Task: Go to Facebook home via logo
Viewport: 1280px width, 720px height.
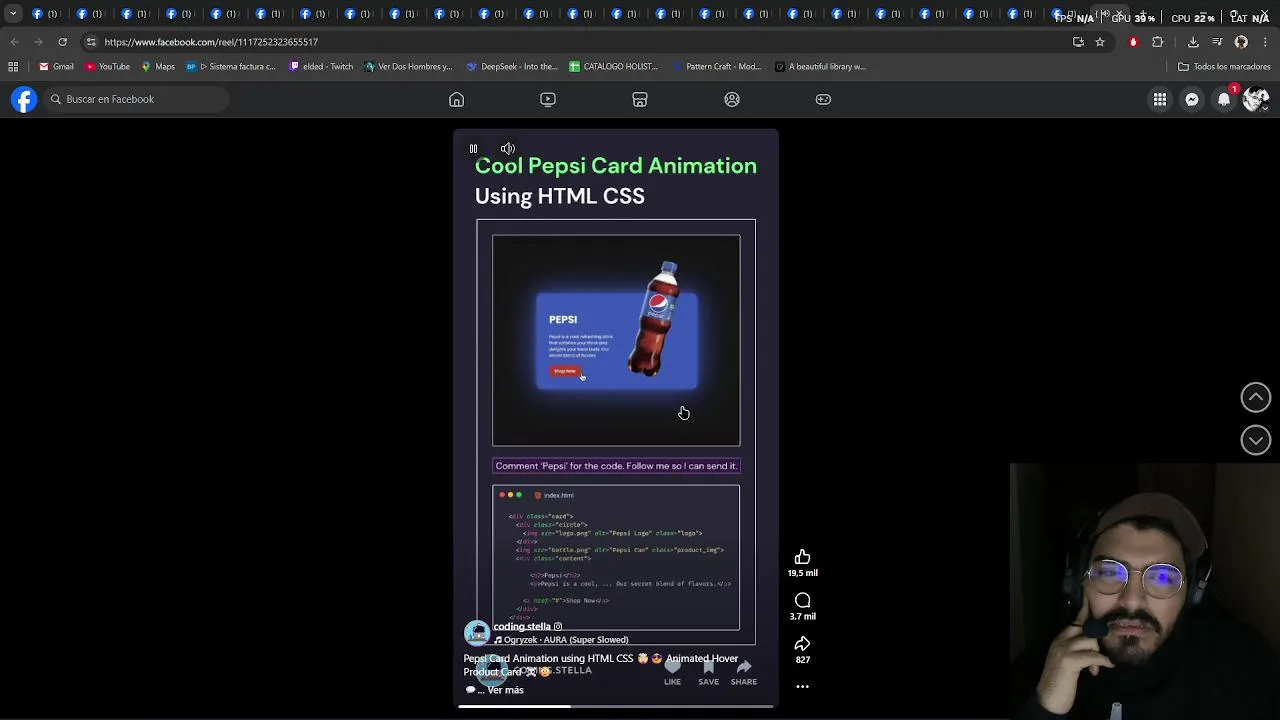Action: click(x=24, y=99)
